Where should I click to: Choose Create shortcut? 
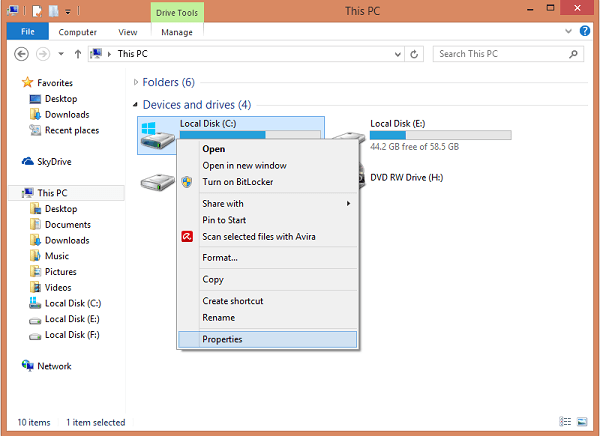click(x=267, y=301)
